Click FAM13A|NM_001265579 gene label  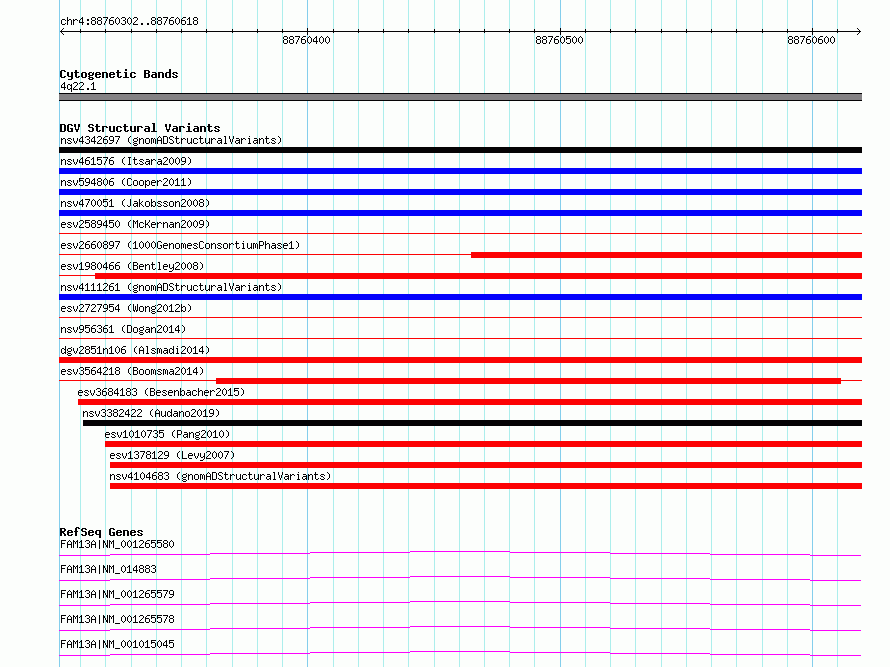pyautogui.click(x=117, y=594)
